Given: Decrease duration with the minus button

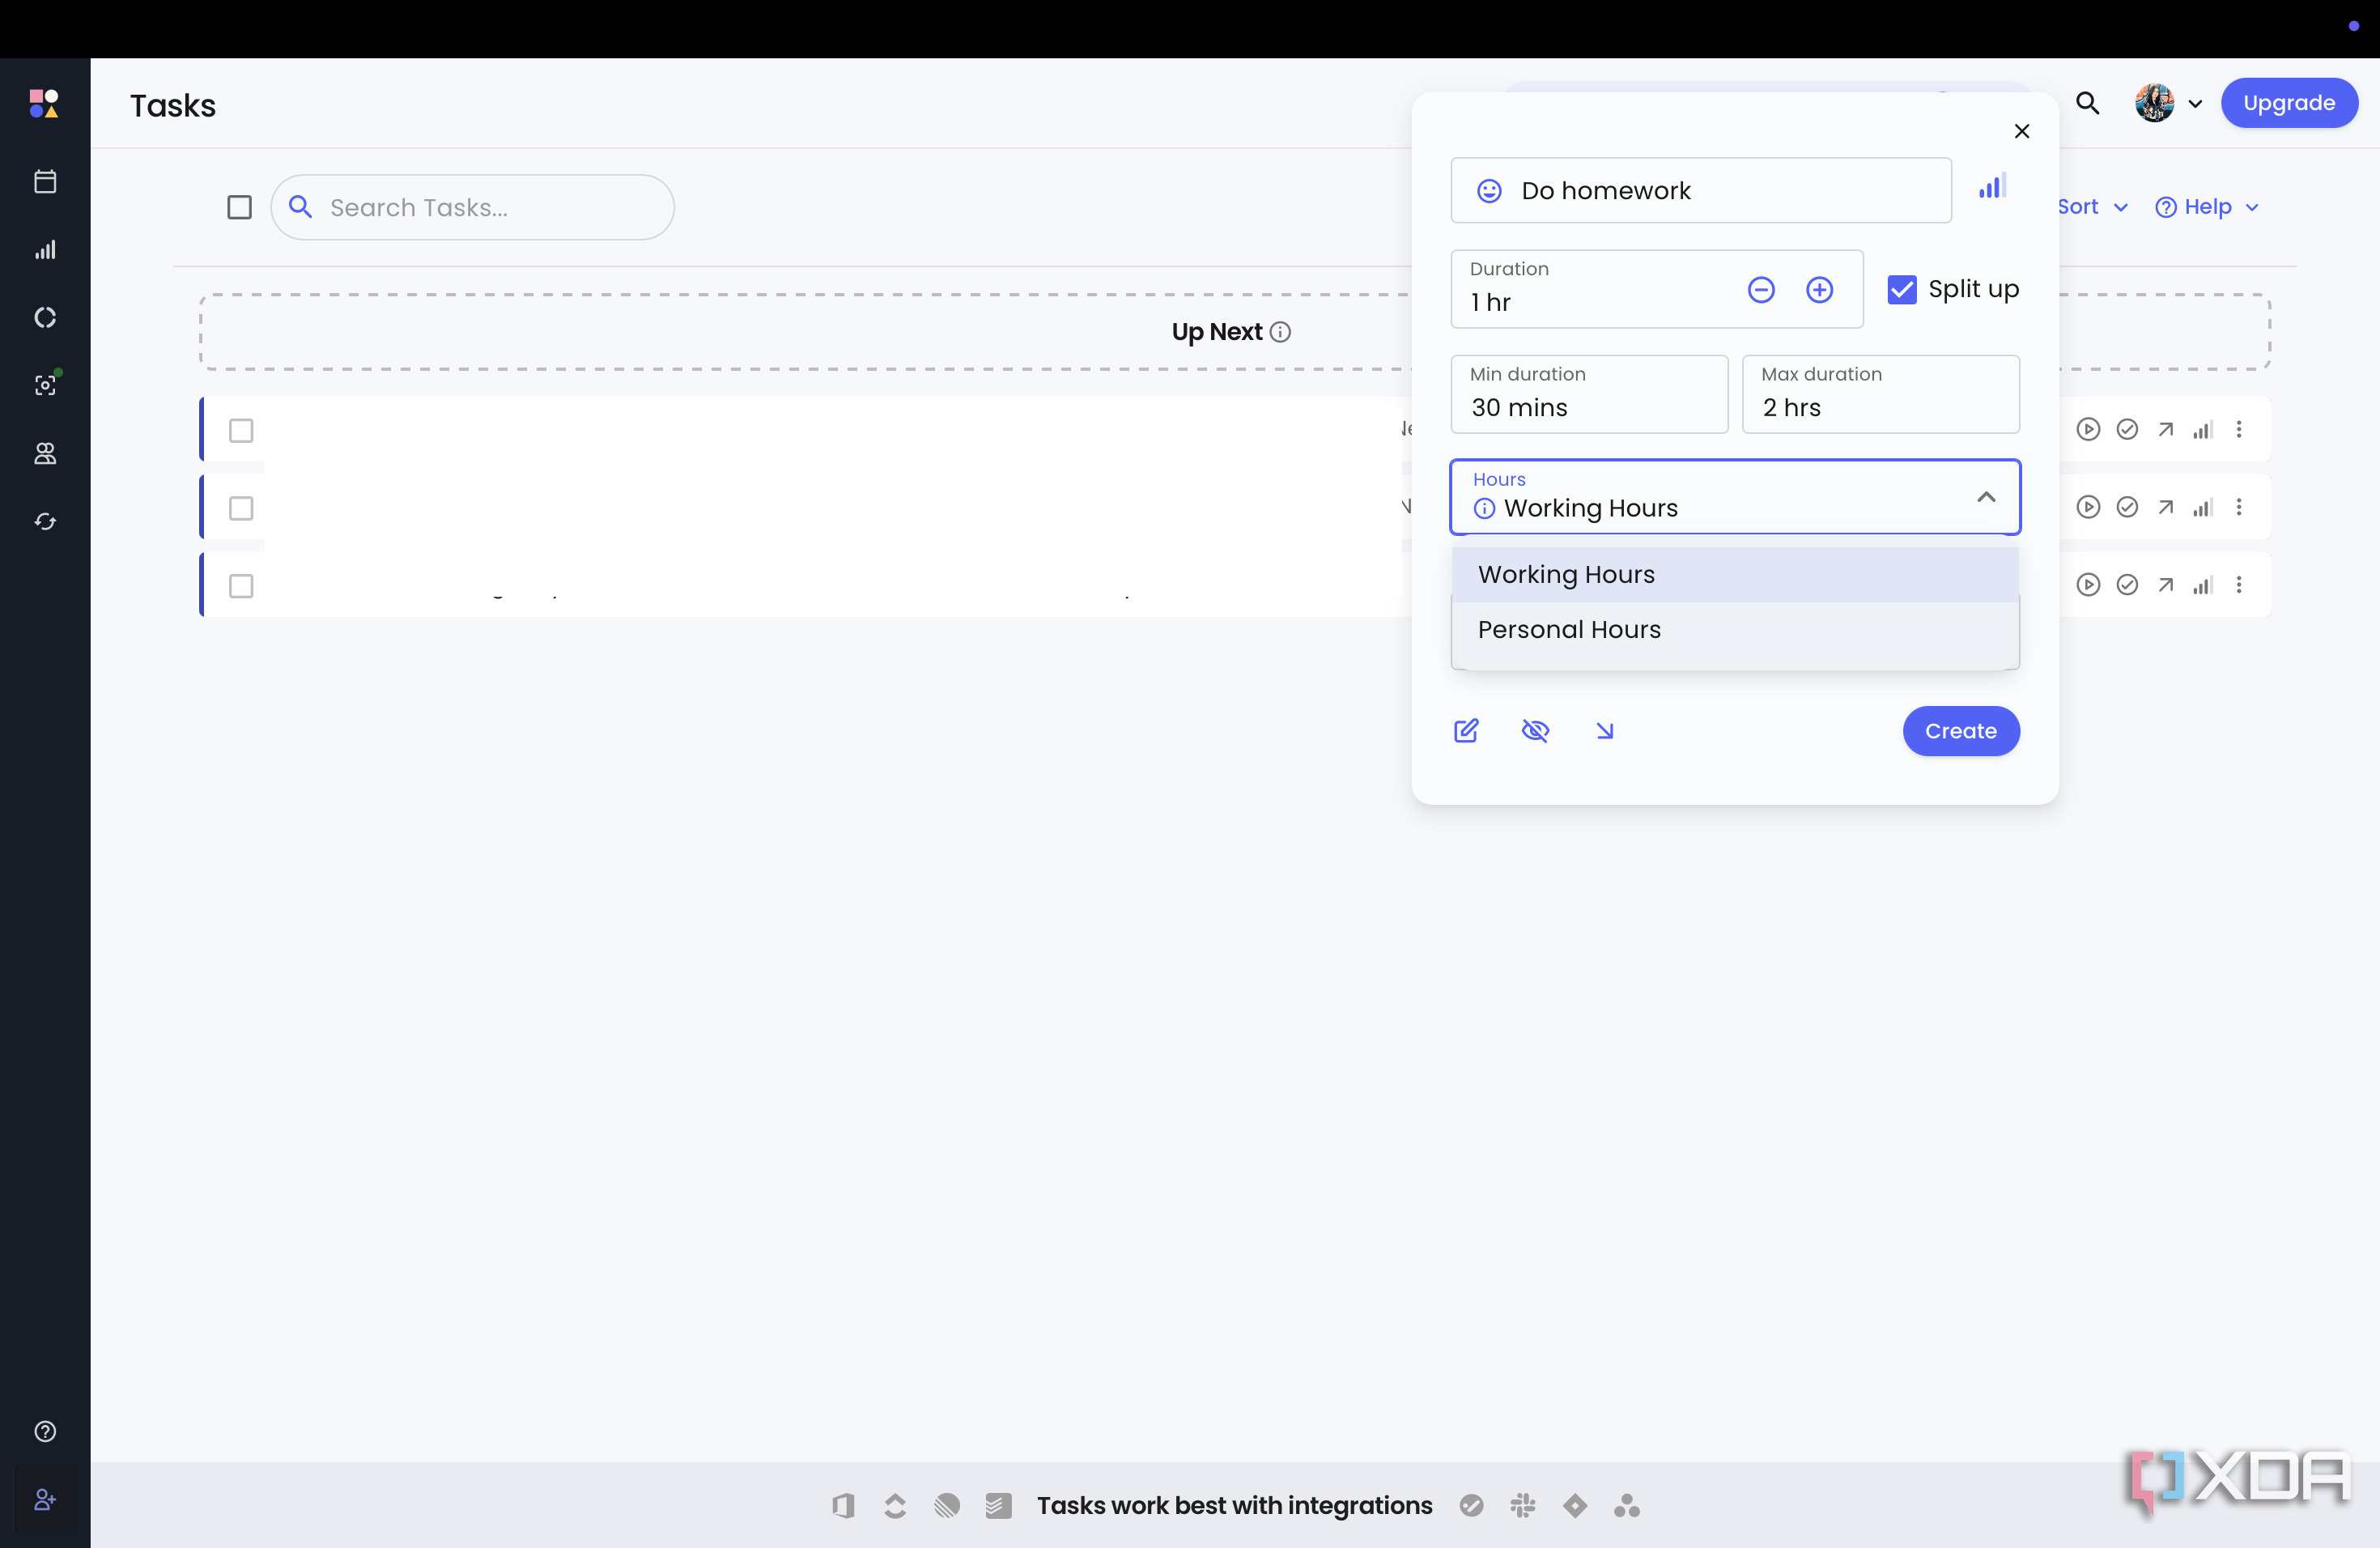Looking at the screenshot, I should tap(1761, 290).
